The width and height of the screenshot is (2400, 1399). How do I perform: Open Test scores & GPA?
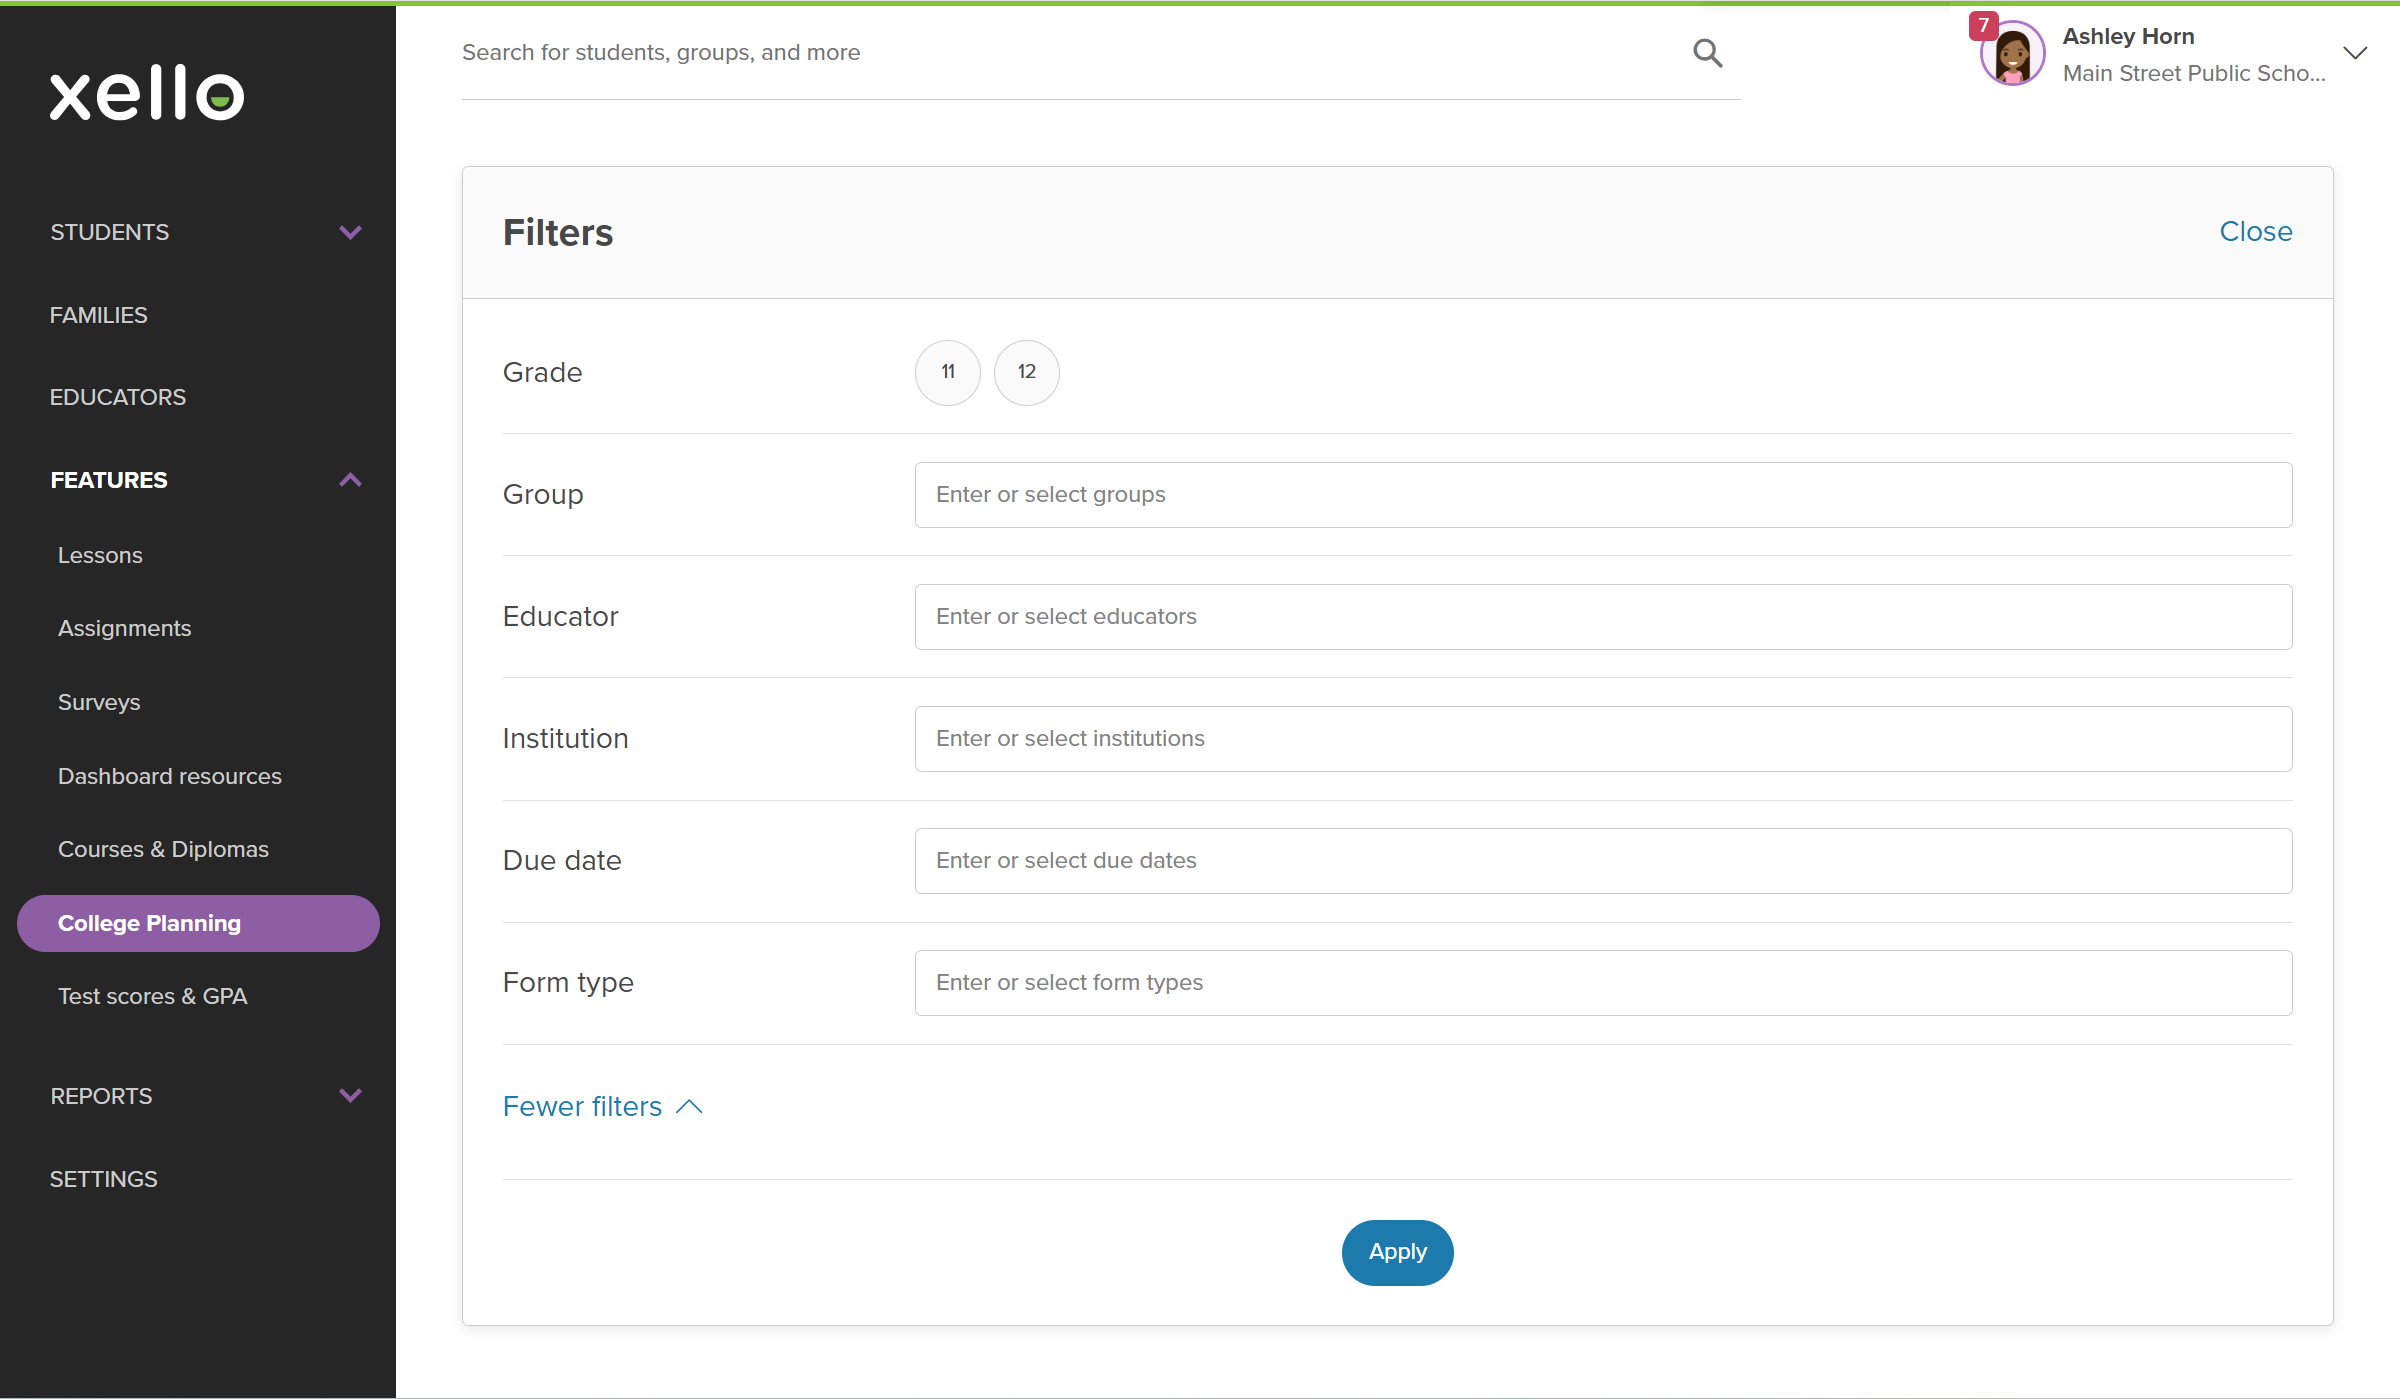(152, 996)
